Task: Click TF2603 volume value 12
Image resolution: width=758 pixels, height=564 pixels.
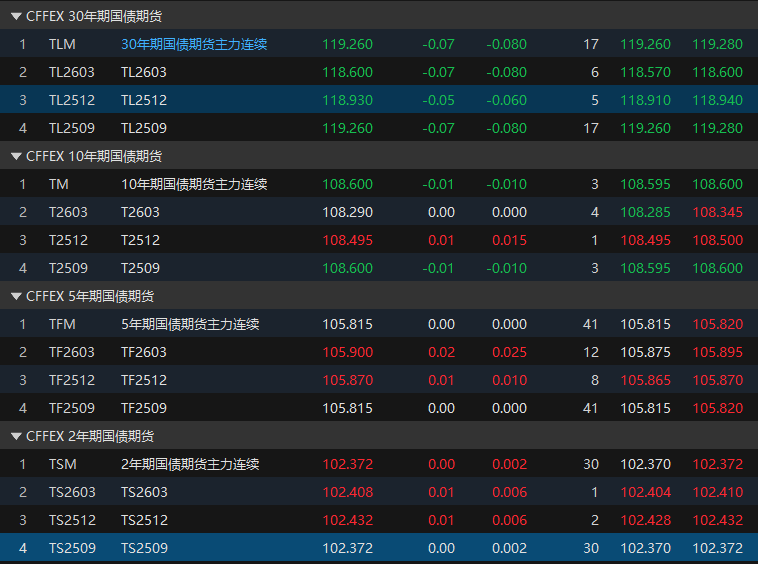Action: (x=591, y=352)
